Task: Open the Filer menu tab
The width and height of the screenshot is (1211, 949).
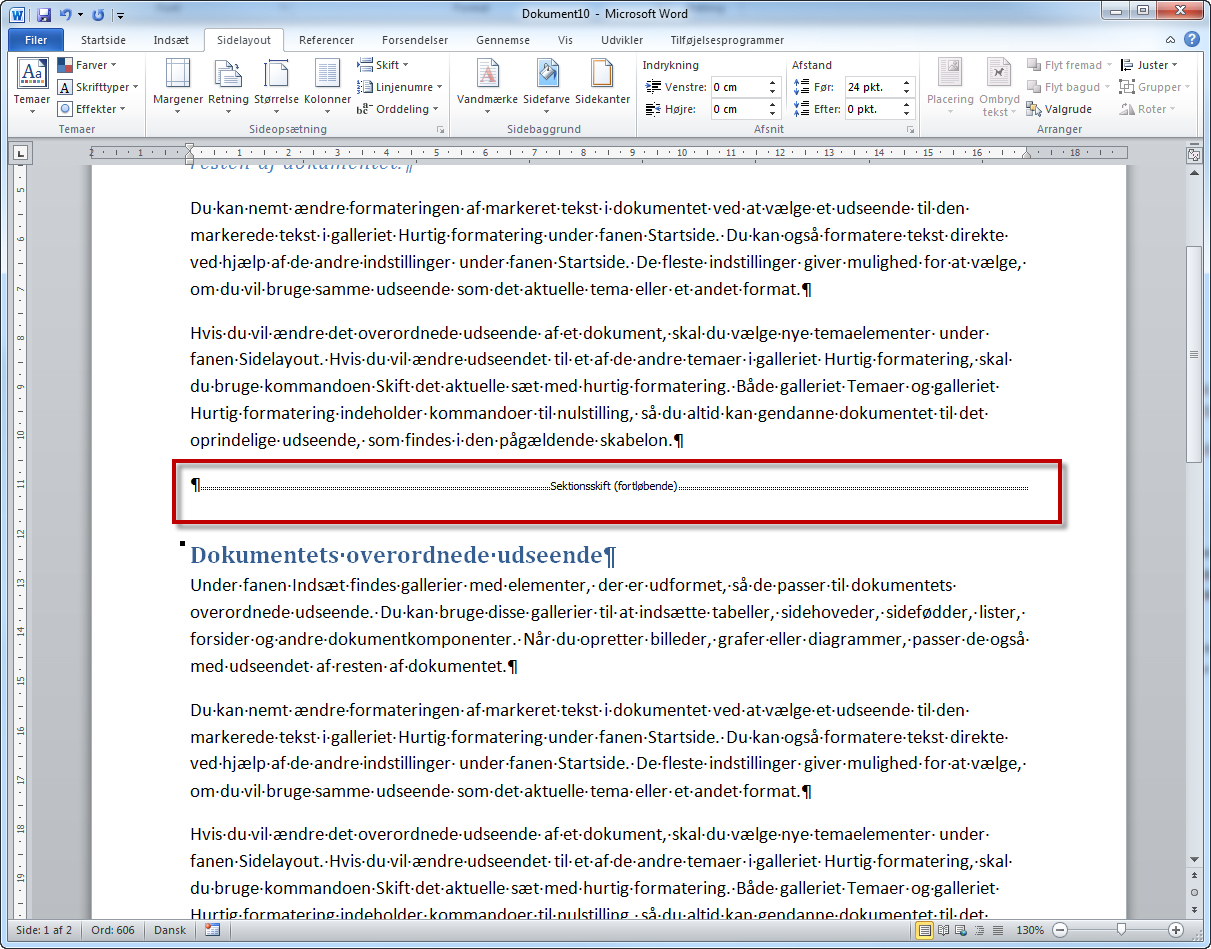Action: [x=36, y=40]
